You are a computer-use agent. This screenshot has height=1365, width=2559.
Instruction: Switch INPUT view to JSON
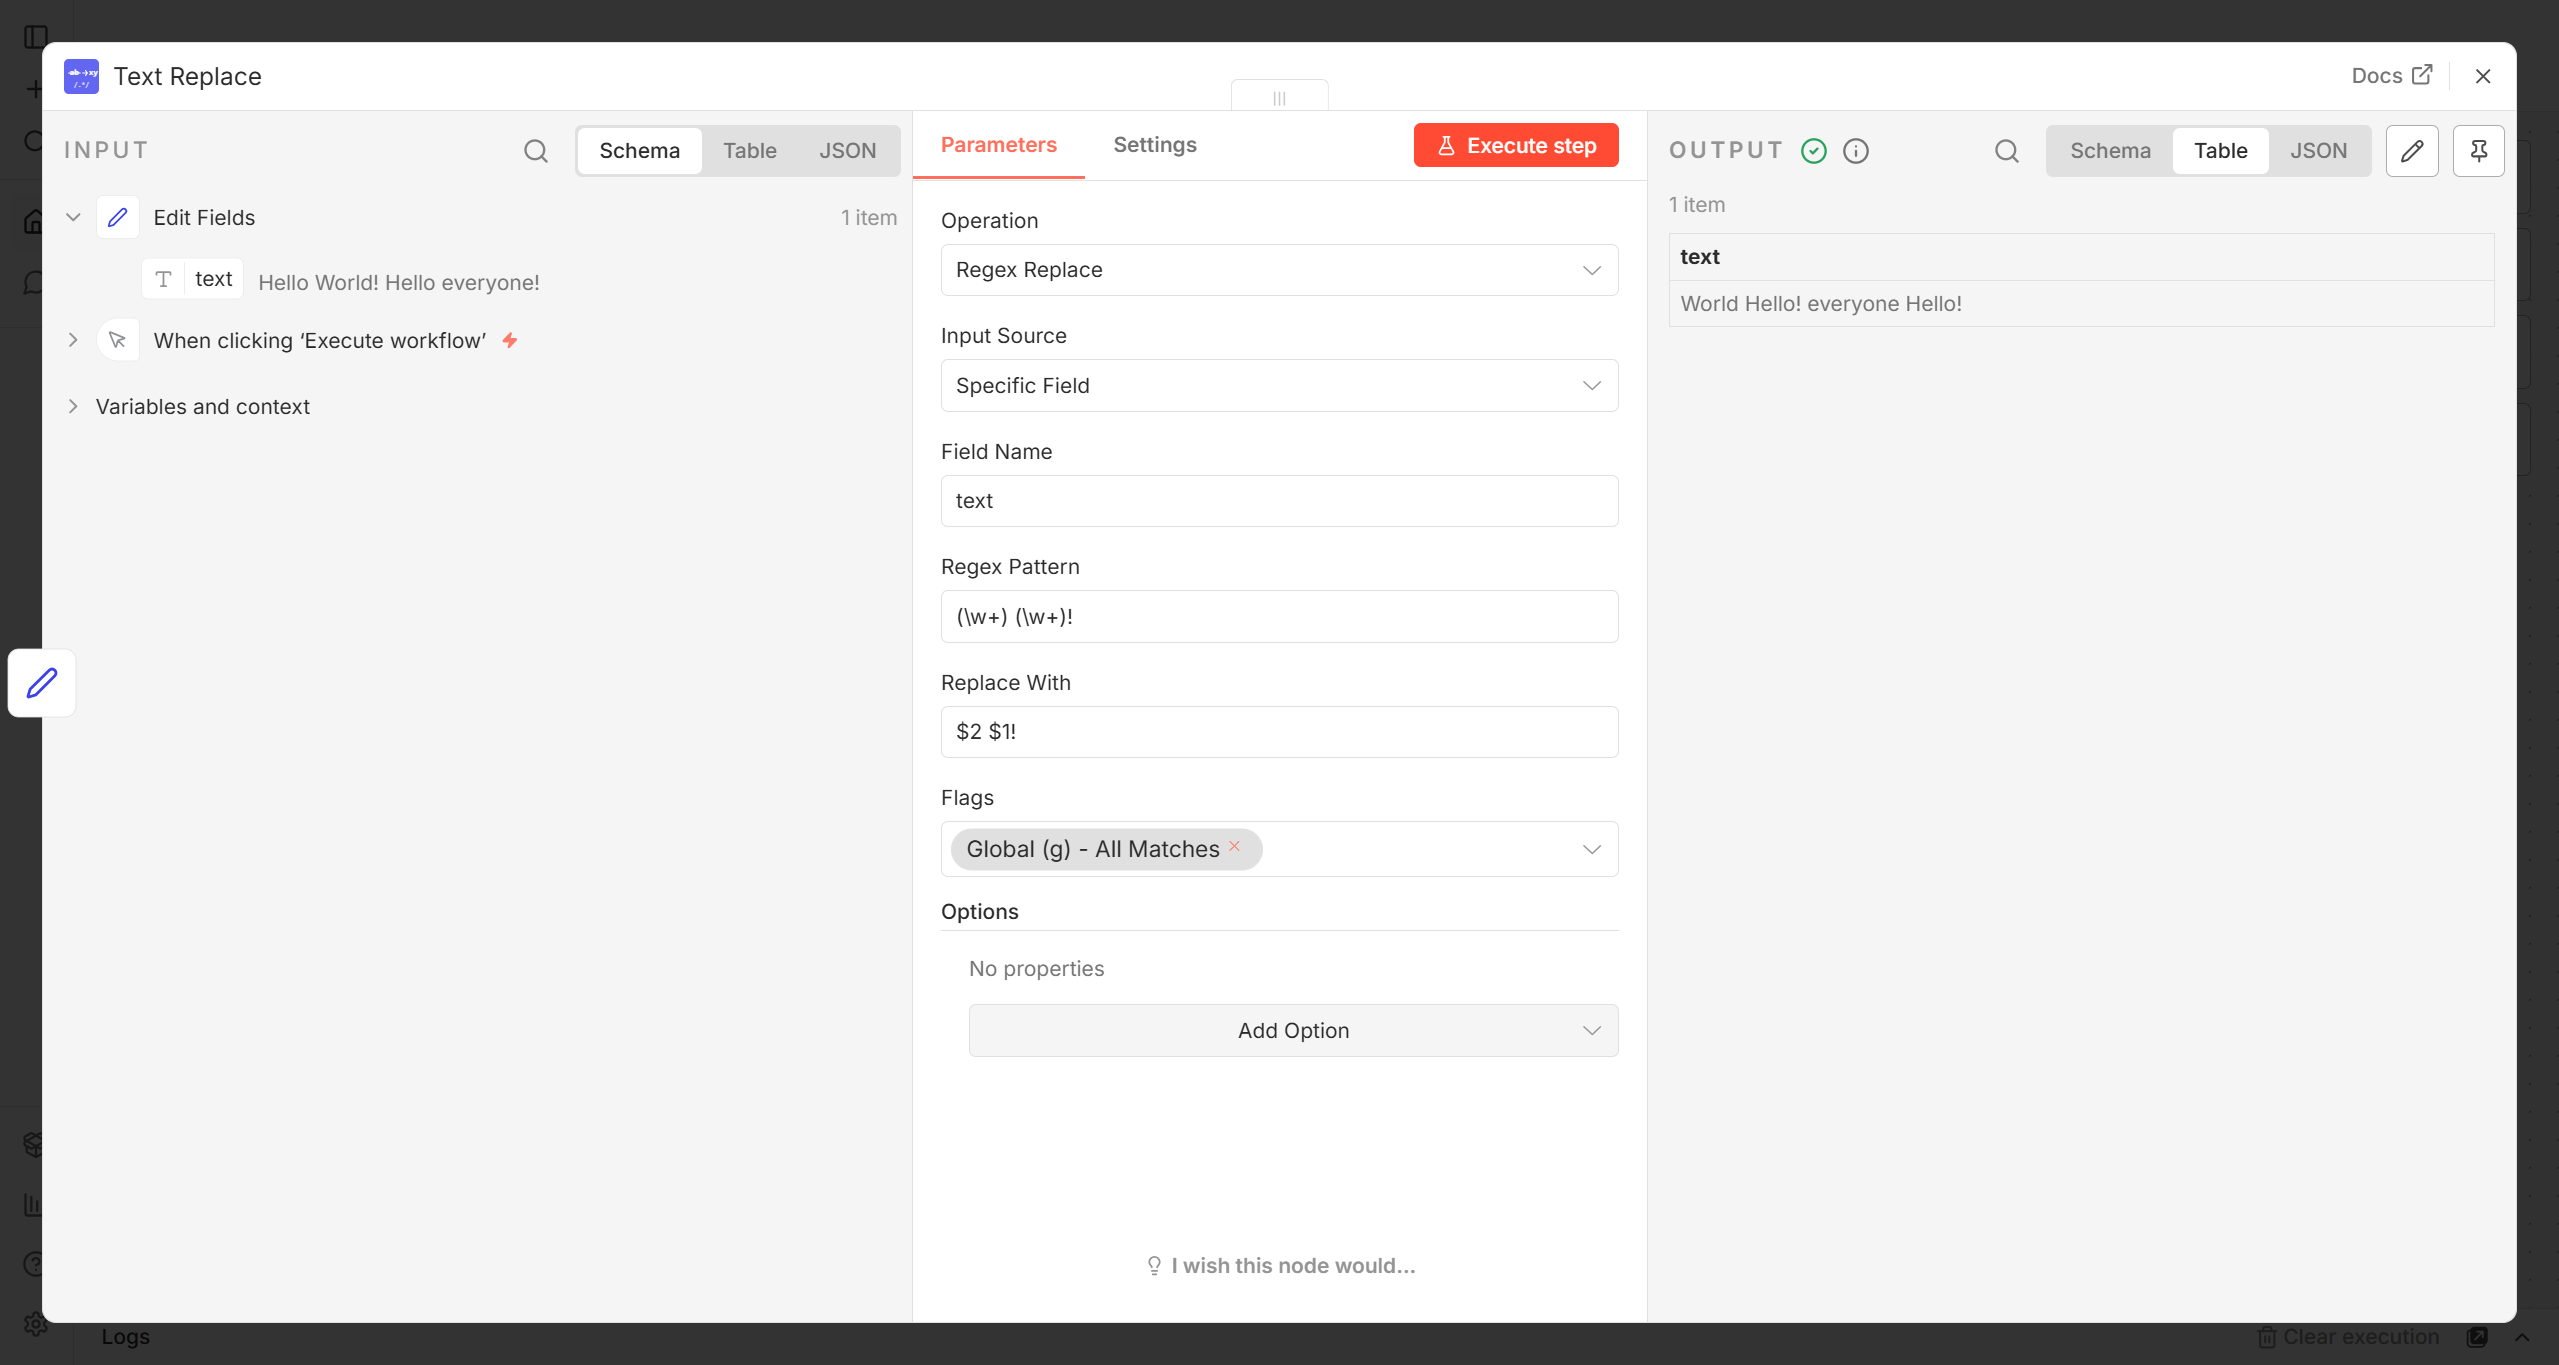[848, 151]
